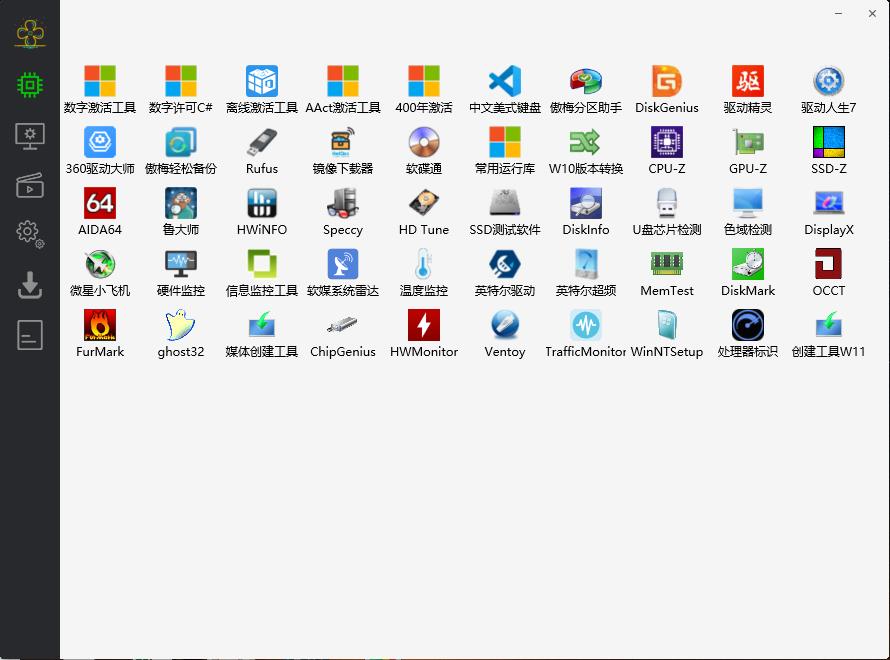
Task: Open the DiskGenius tool icon
Action: pyautogui.click(x=667, y=82)
